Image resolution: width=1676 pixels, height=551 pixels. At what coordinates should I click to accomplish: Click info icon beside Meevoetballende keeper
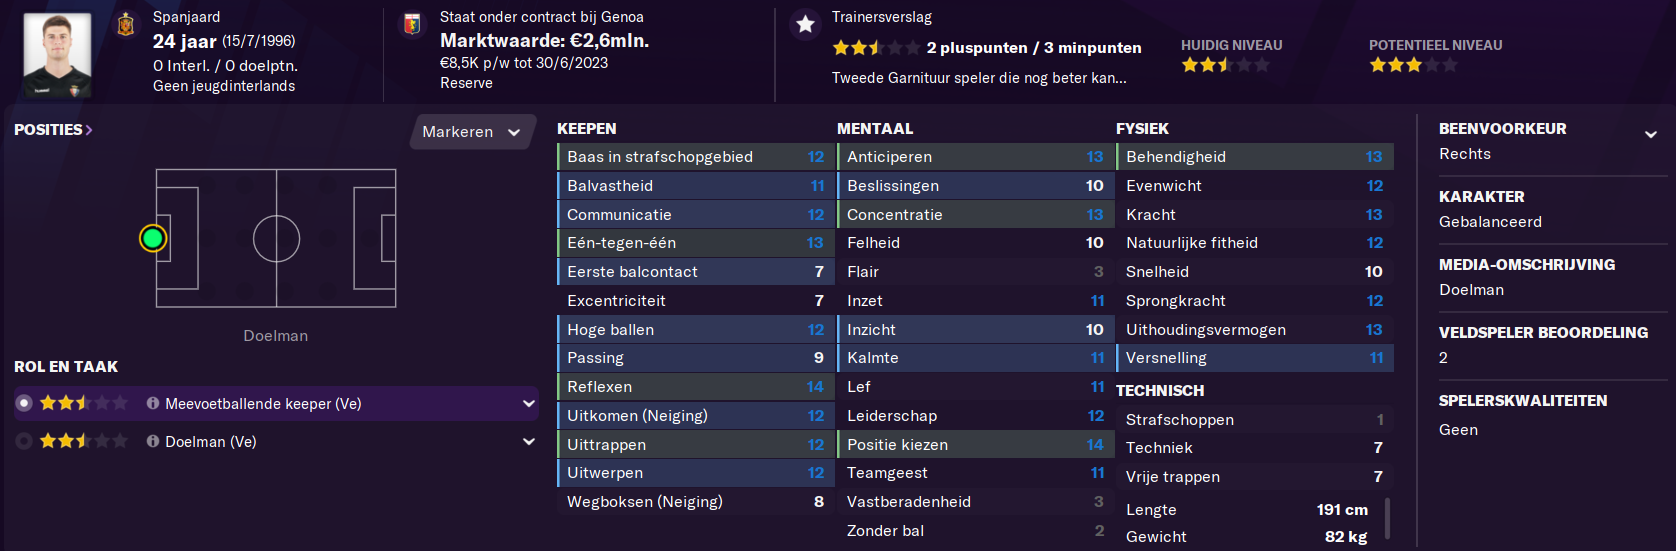tap(153, 403)
